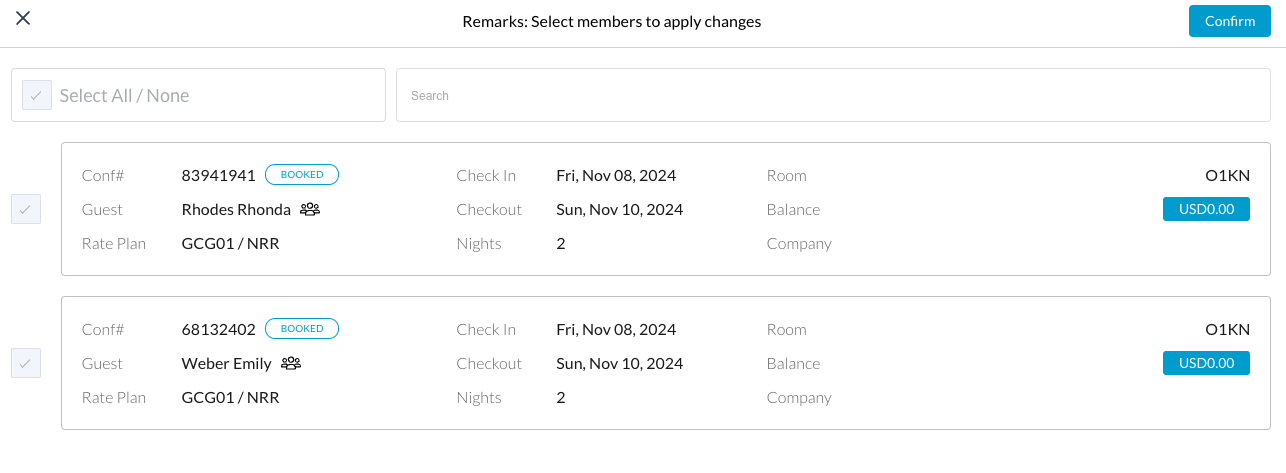1286x473 pixels.
Task: Check the box for Weber Emily reservation
Action: pos(26,363)
